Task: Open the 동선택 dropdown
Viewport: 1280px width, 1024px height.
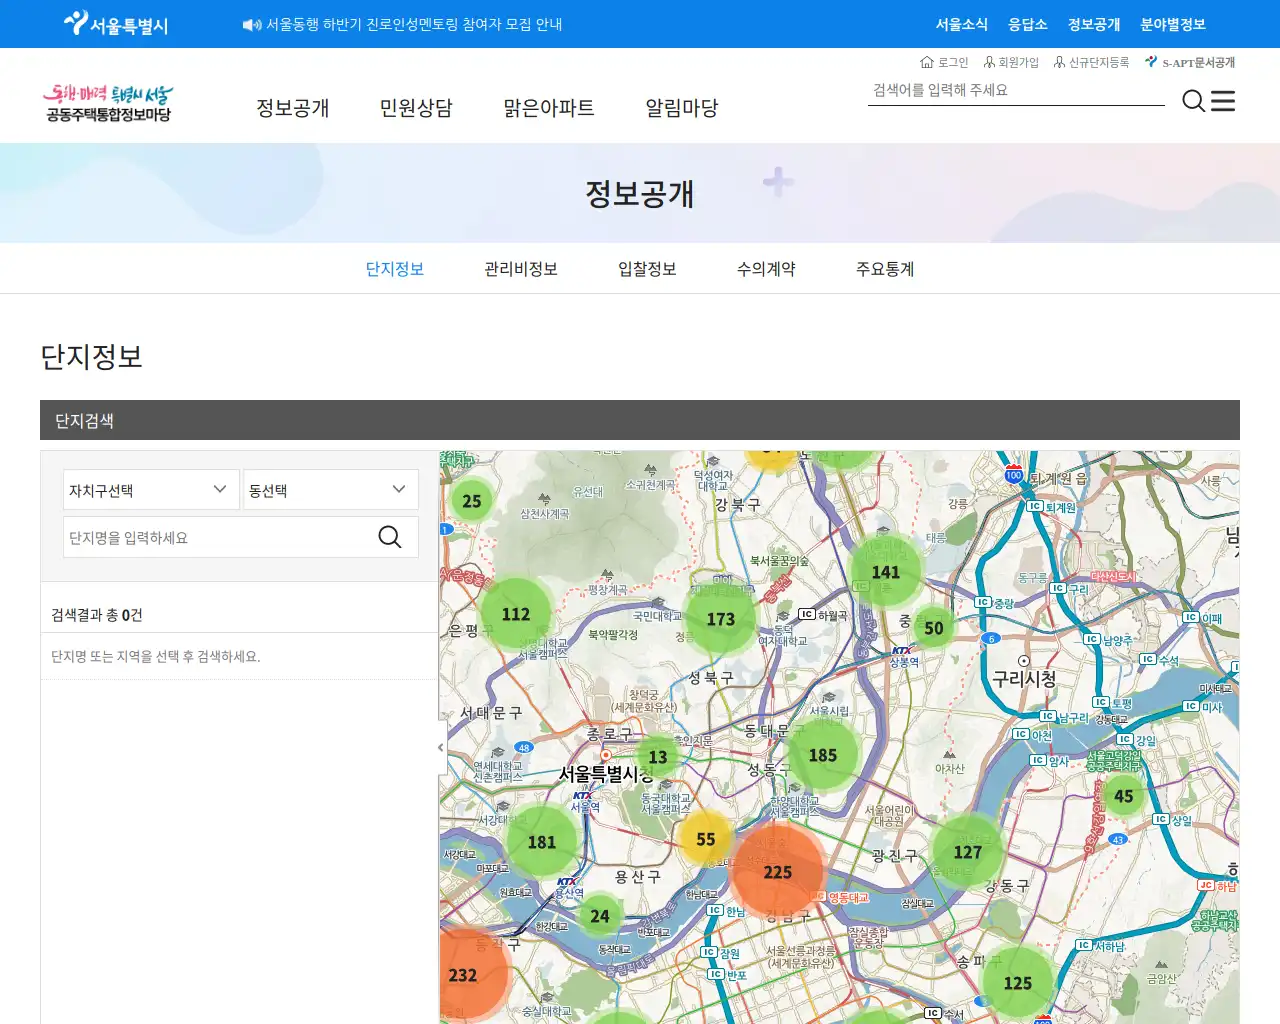Action: pos(330,489)
